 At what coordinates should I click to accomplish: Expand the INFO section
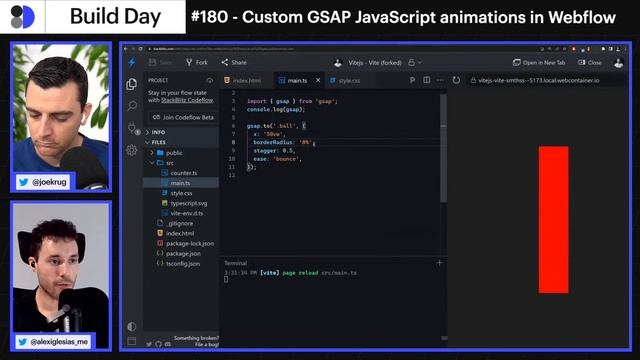(181, 132)
